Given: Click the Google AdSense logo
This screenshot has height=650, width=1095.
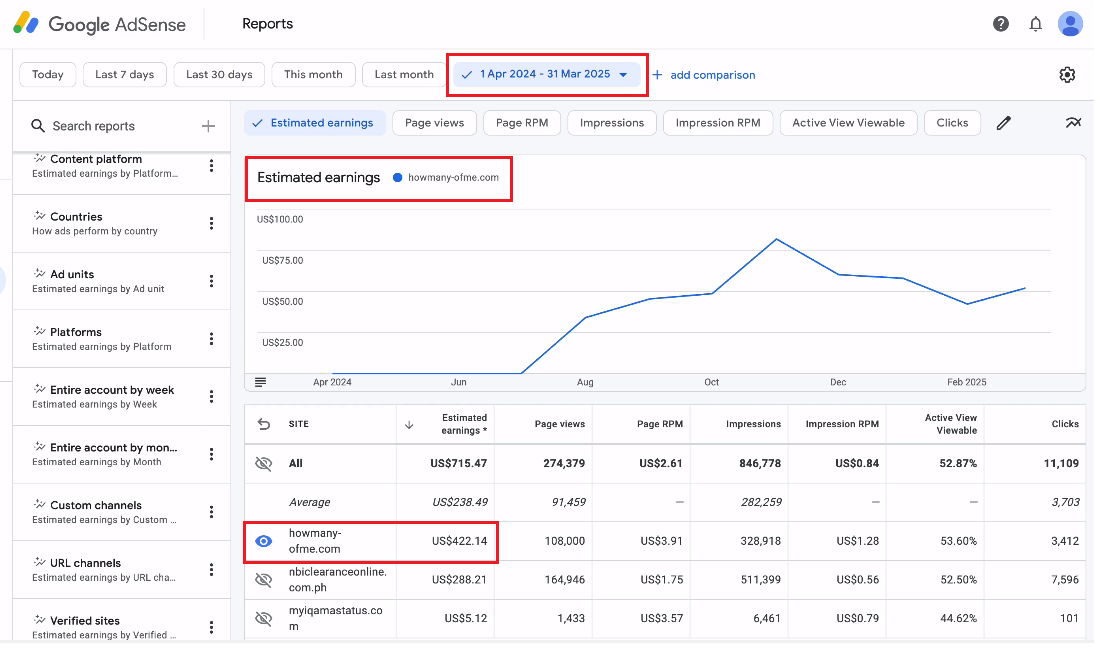Looking at the screenshot, I should [x=100, y=24].
